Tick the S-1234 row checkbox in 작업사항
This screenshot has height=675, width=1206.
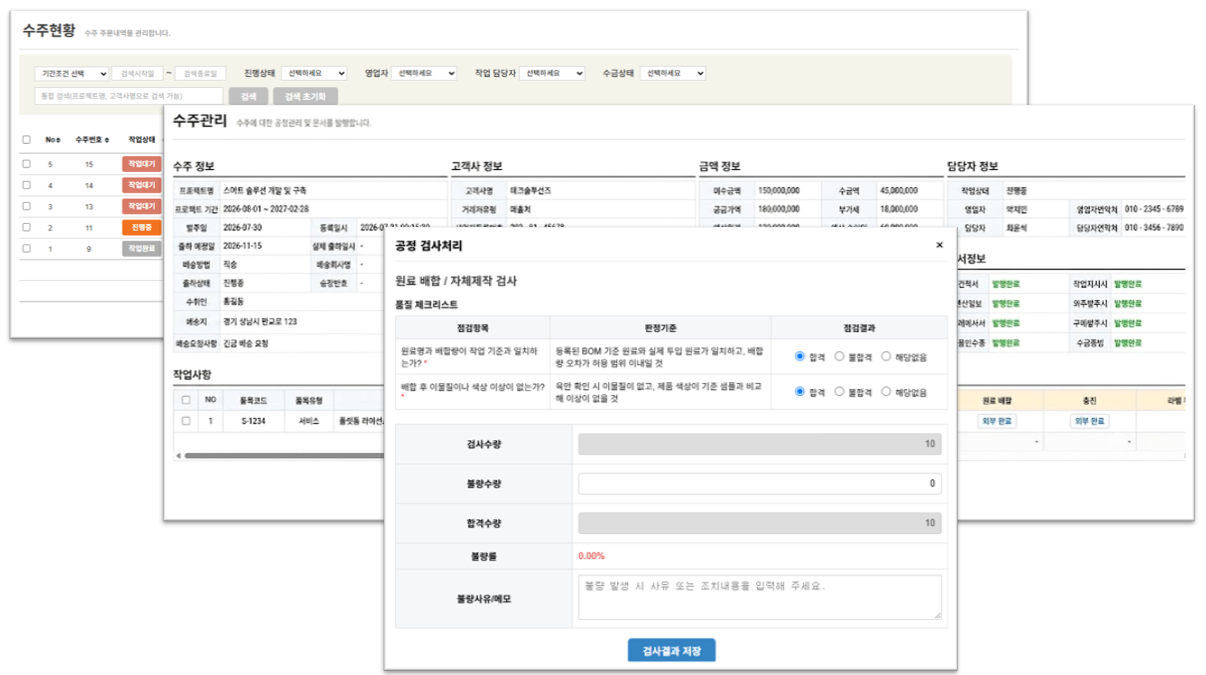186,421
